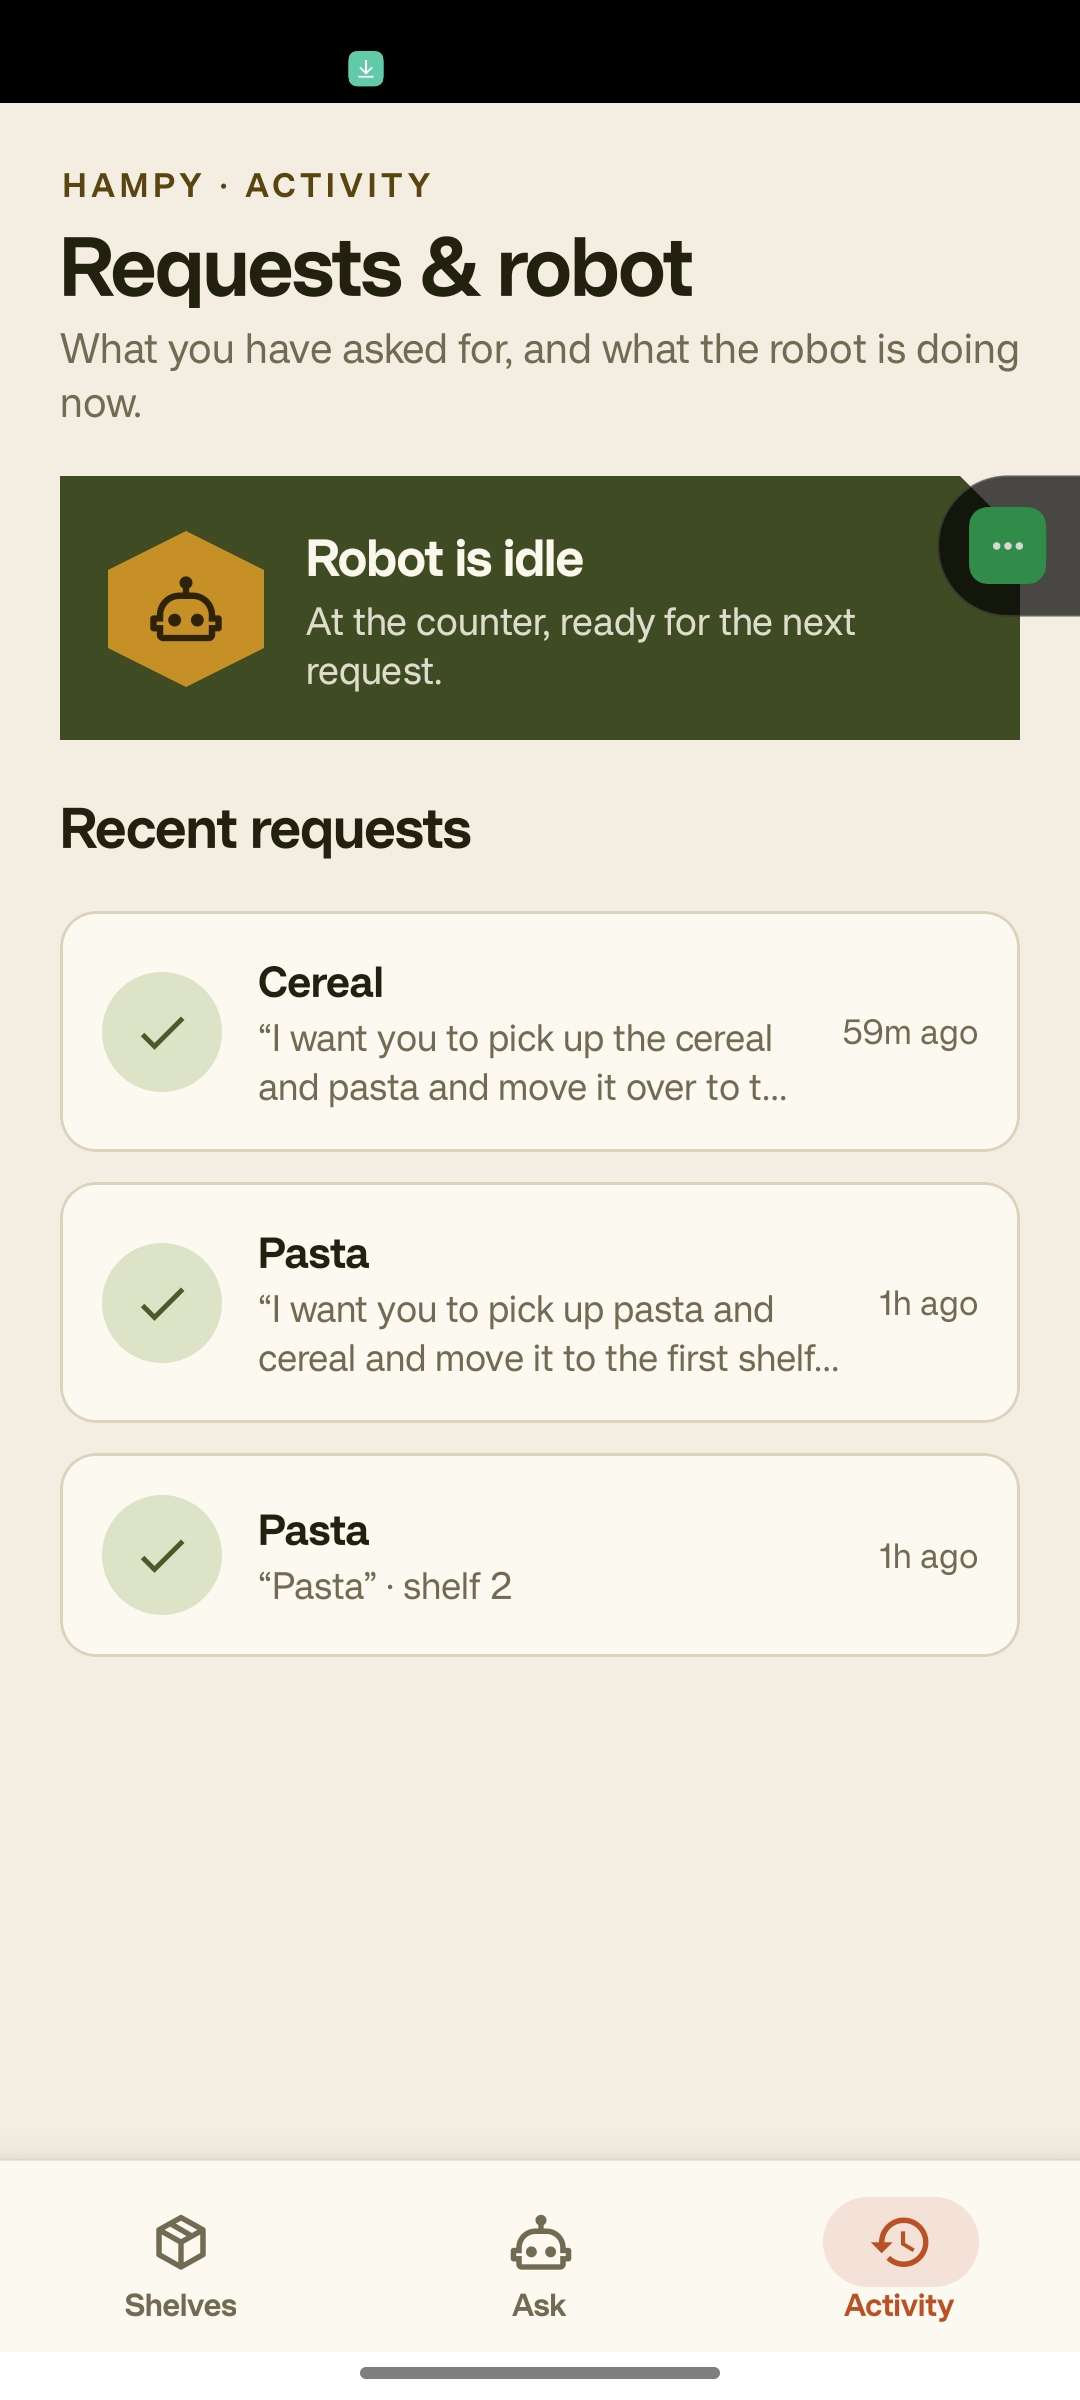Tap the home gesture bar

click(x=540, y=2373)
